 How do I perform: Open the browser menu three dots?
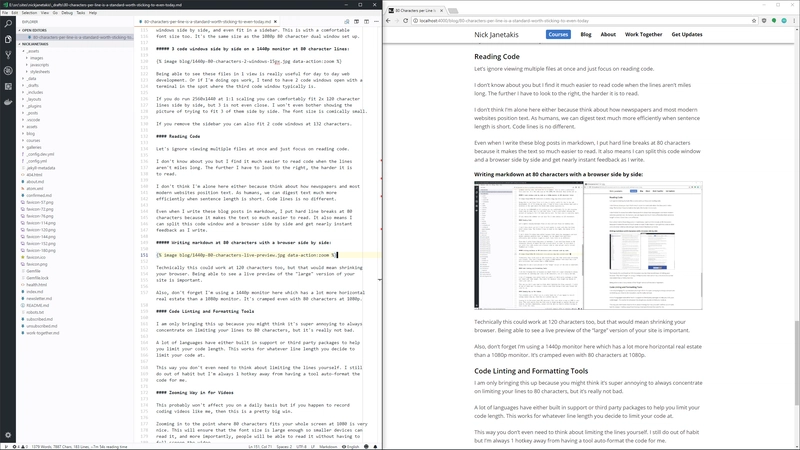794,21
